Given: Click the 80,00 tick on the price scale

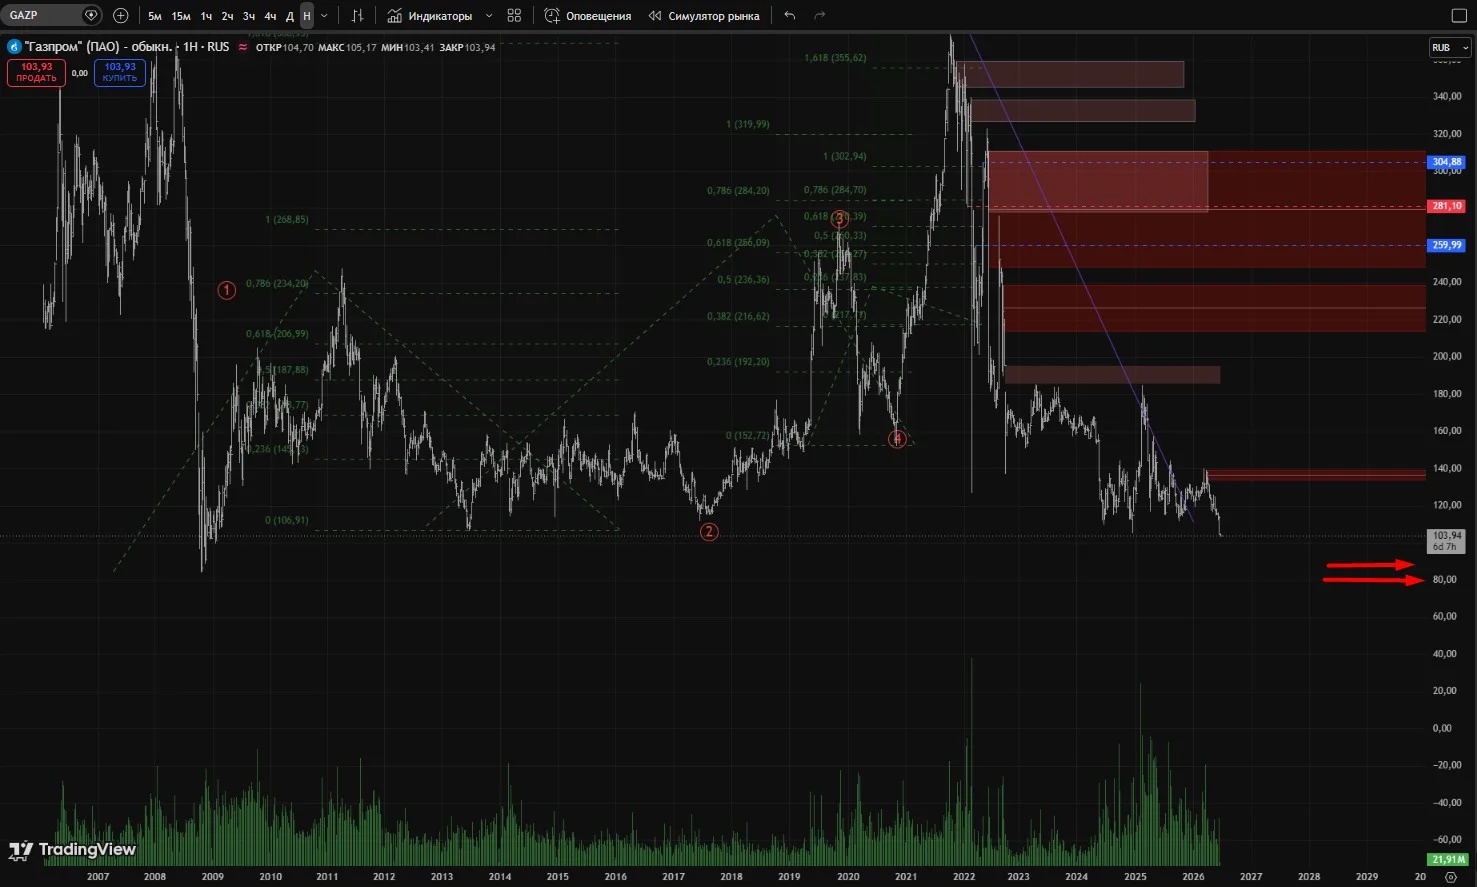Looking at the screenshot, I should coord(1444,579).
